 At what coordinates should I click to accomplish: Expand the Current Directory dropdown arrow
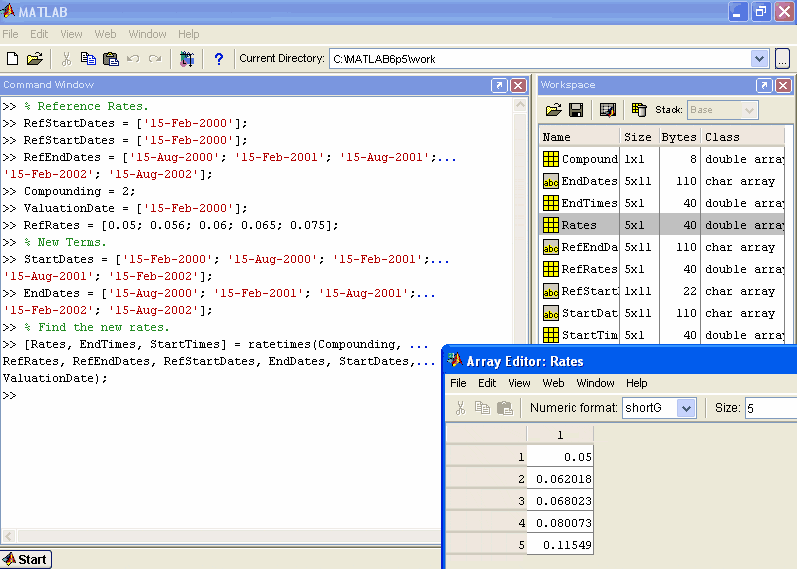point(759,59)
